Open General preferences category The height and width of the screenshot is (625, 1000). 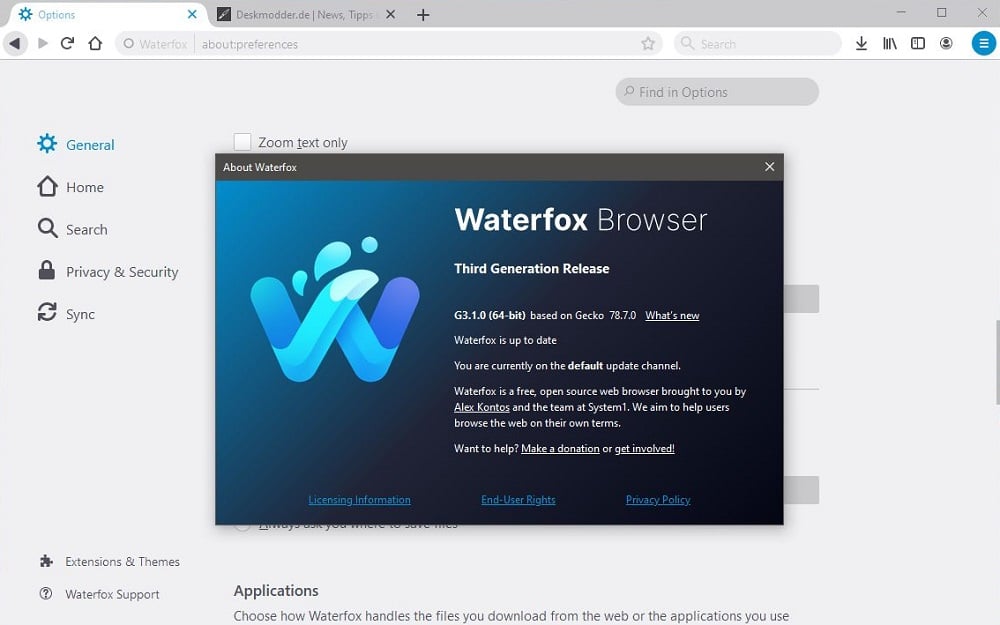[x=76, y=144]
